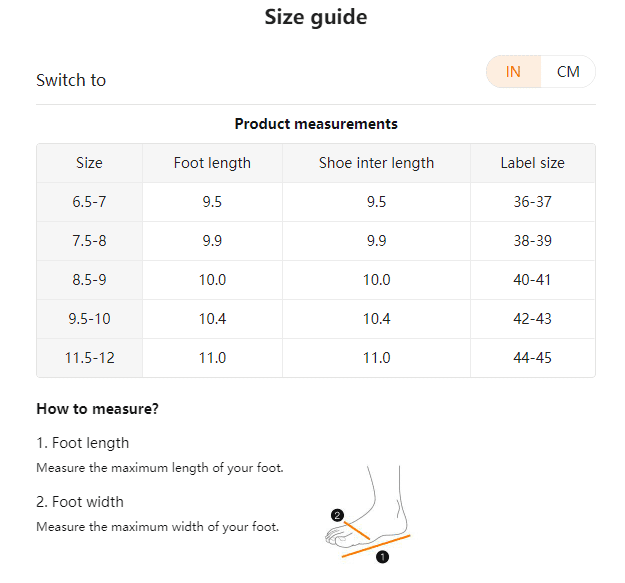Viewport: 625px width, 583px height.
Task: Click label size 36-37 cell
Action: [x=533, y=202]
